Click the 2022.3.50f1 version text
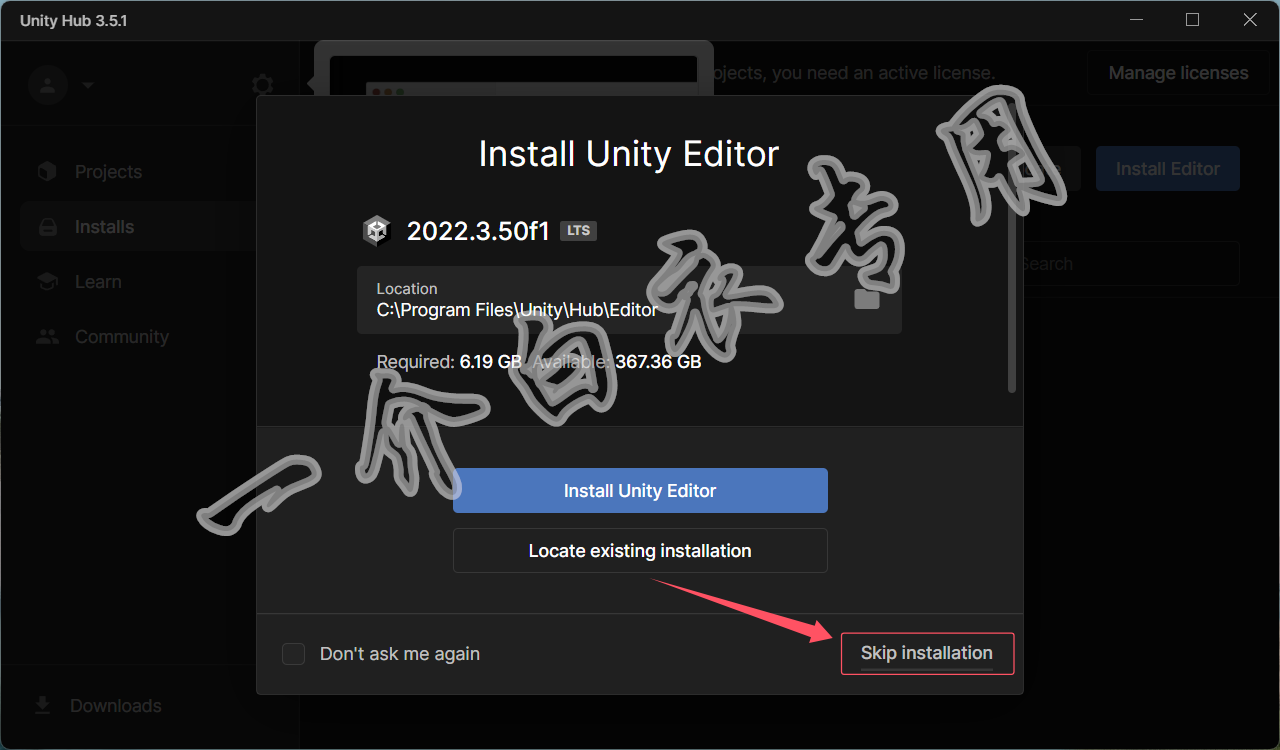1280x750 pixels. point(478,232)
